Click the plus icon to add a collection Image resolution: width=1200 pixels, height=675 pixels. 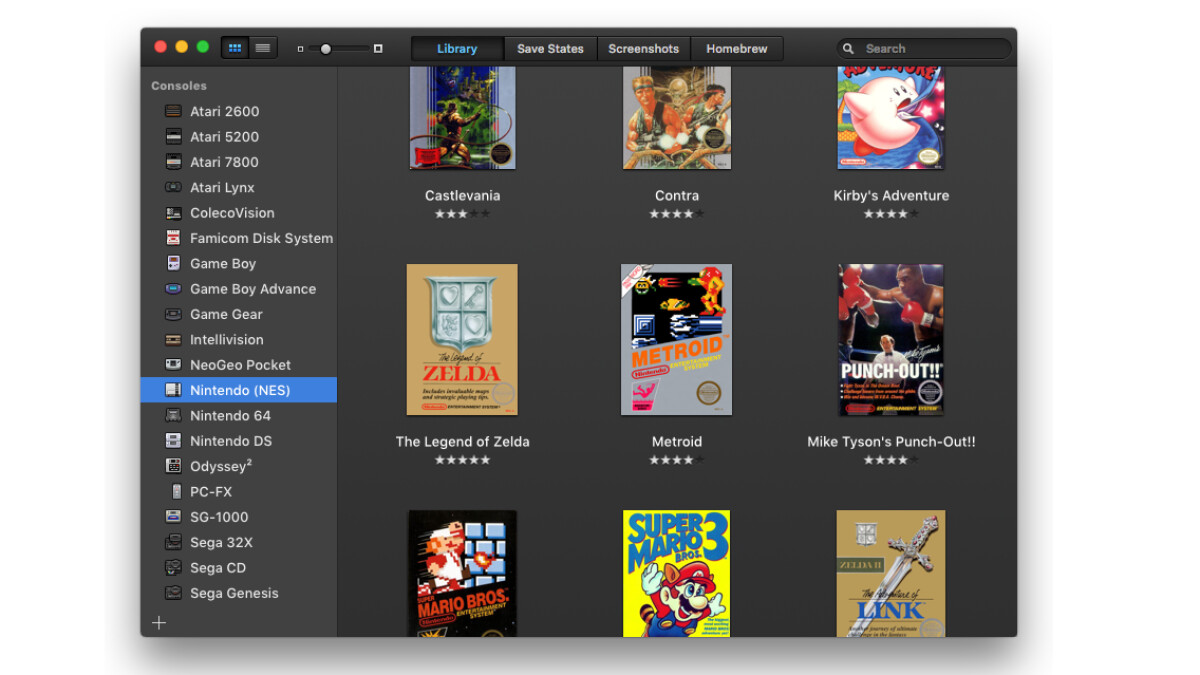pos(159,623)
